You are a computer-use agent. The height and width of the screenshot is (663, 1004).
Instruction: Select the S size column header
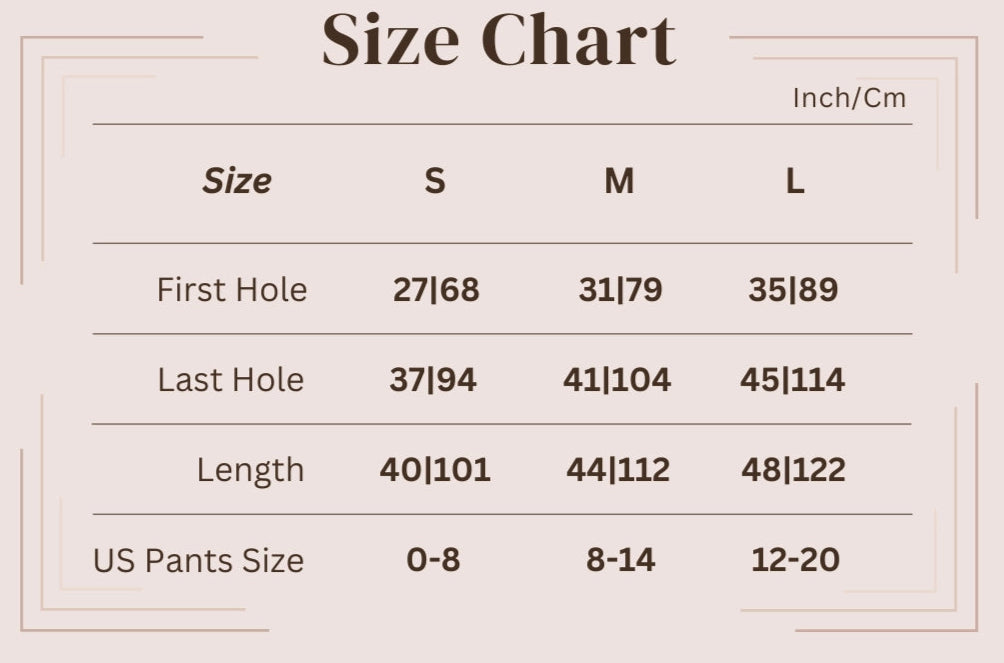(434, 181)
